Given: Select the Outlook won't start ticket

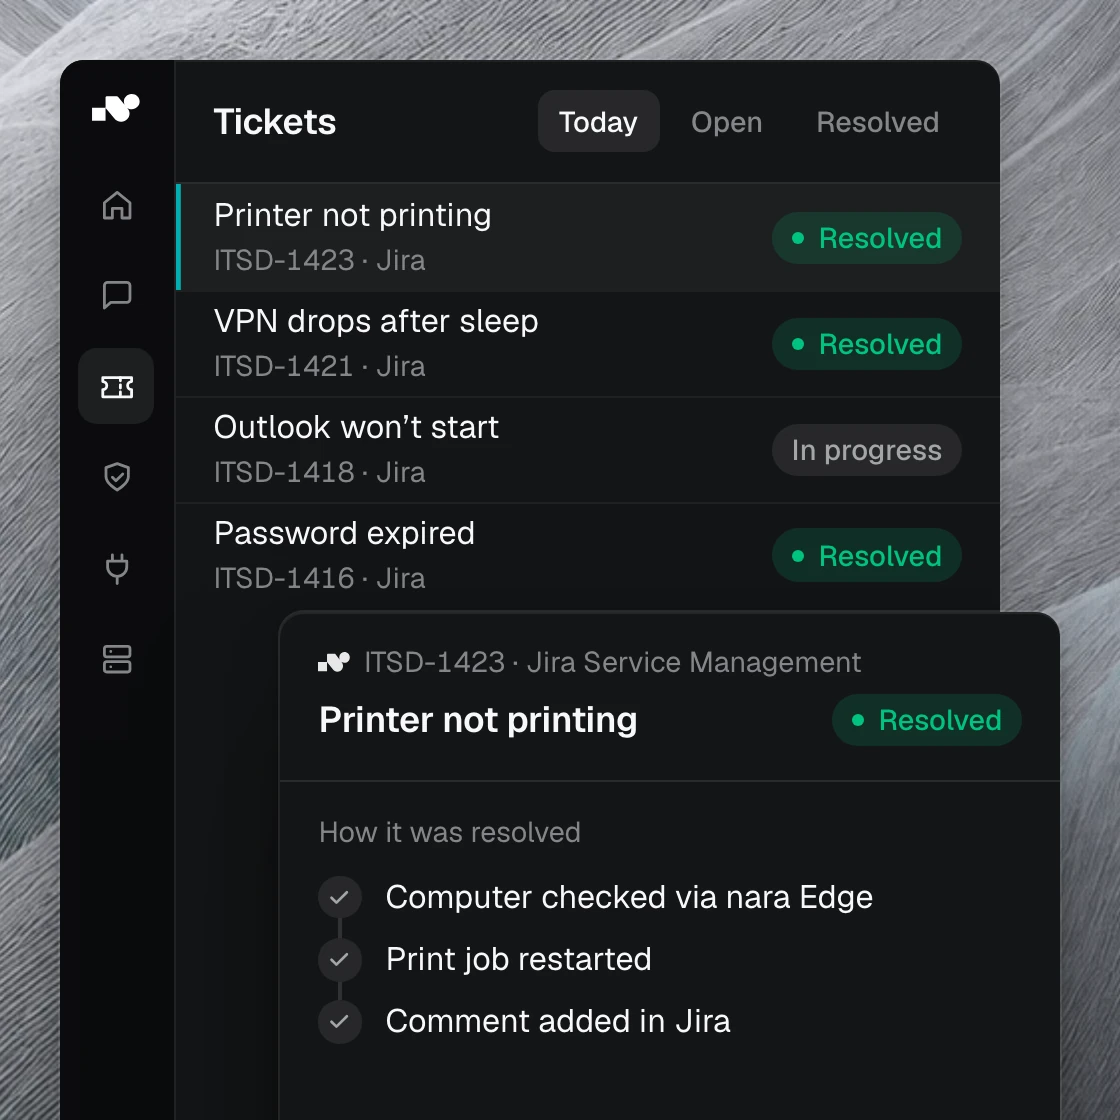Looking at the screenshot, I should coord(588,450).
